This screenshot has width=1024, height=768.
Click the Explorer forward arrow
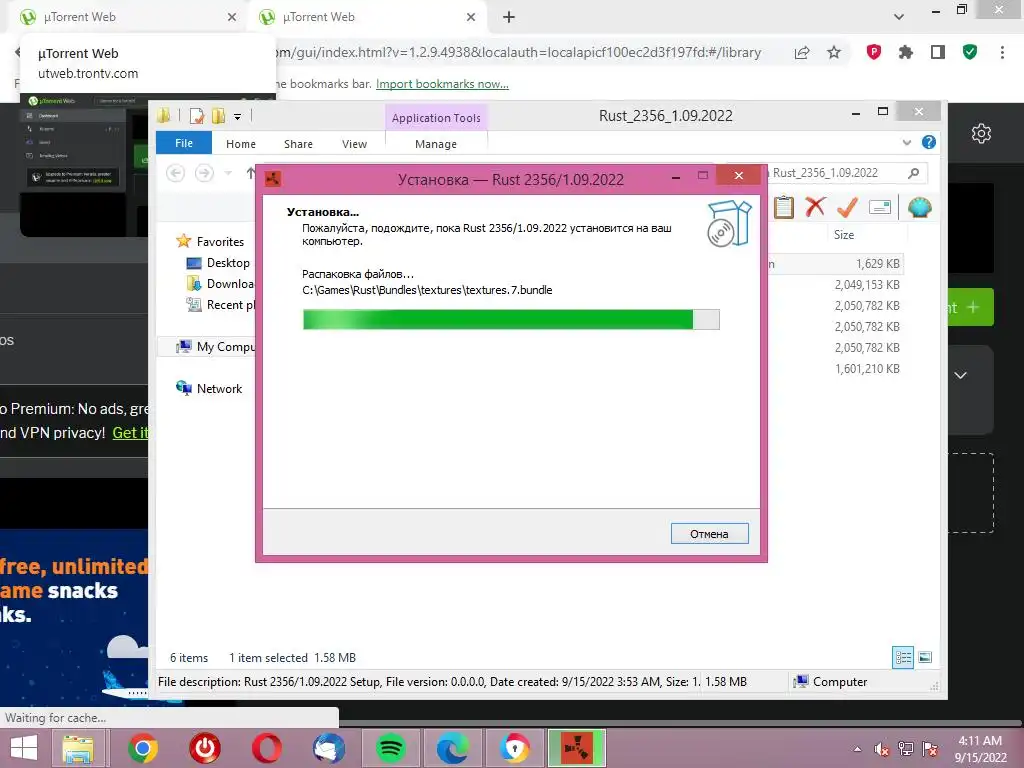pyautogui.click(x=204, y=173)
